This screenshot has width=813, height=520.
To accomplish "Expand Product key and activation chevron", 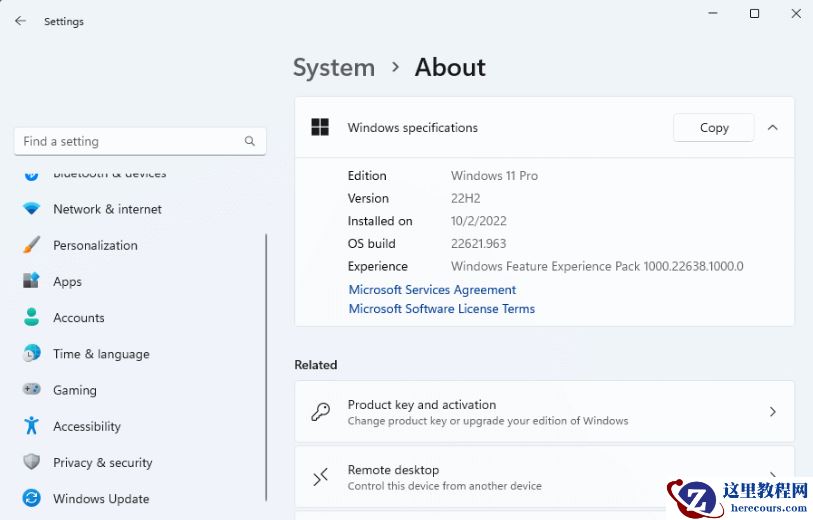I will [773, 412].
